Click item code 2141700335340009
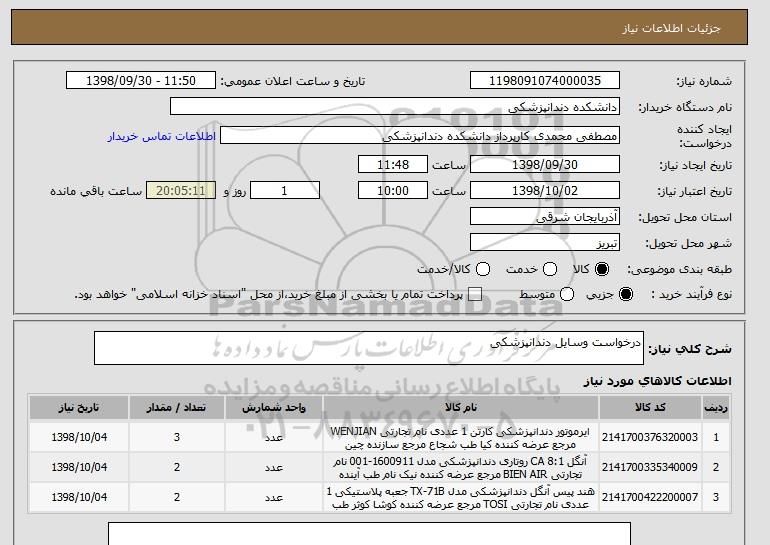770x545 pixels. [x=650, y=467]
